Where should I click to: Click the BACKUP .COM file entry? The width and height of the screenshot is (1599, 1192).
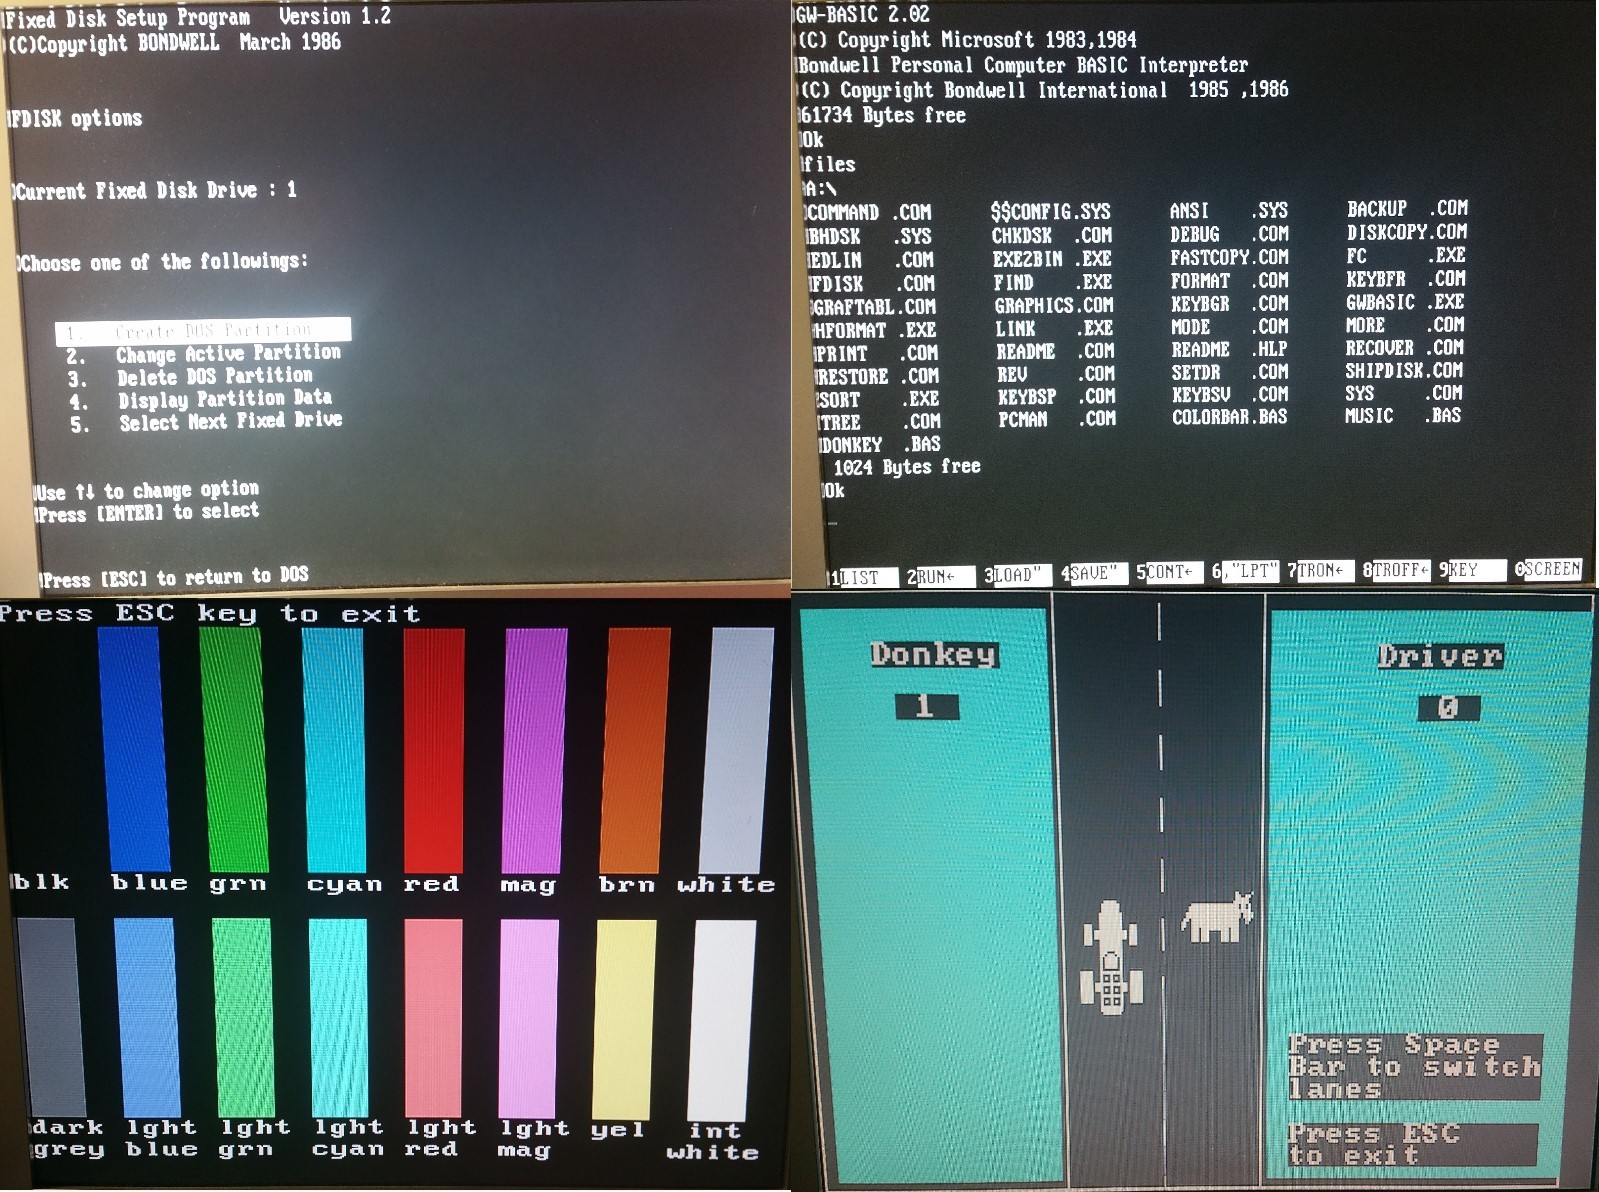tap(1407, 209)
